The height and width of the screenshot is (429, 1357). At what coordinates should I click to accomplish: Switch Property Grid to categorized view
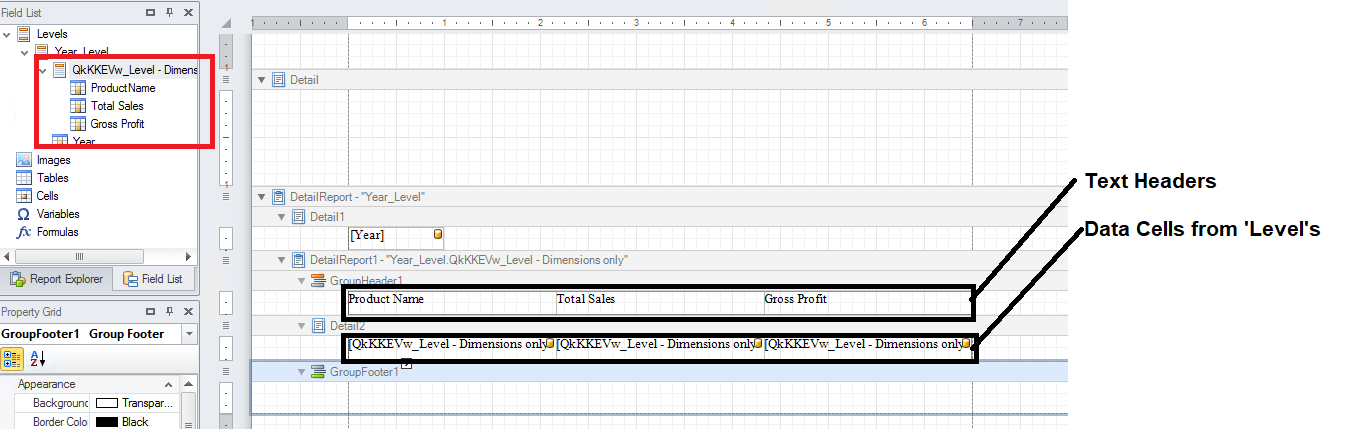click(x=13, y=359)
